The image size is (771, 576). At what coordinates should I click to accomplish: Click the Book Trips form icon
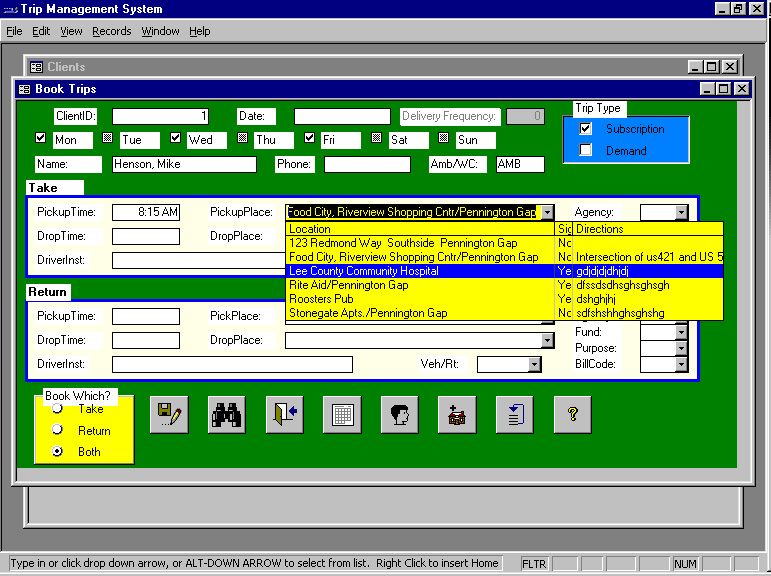click(24, 89)
